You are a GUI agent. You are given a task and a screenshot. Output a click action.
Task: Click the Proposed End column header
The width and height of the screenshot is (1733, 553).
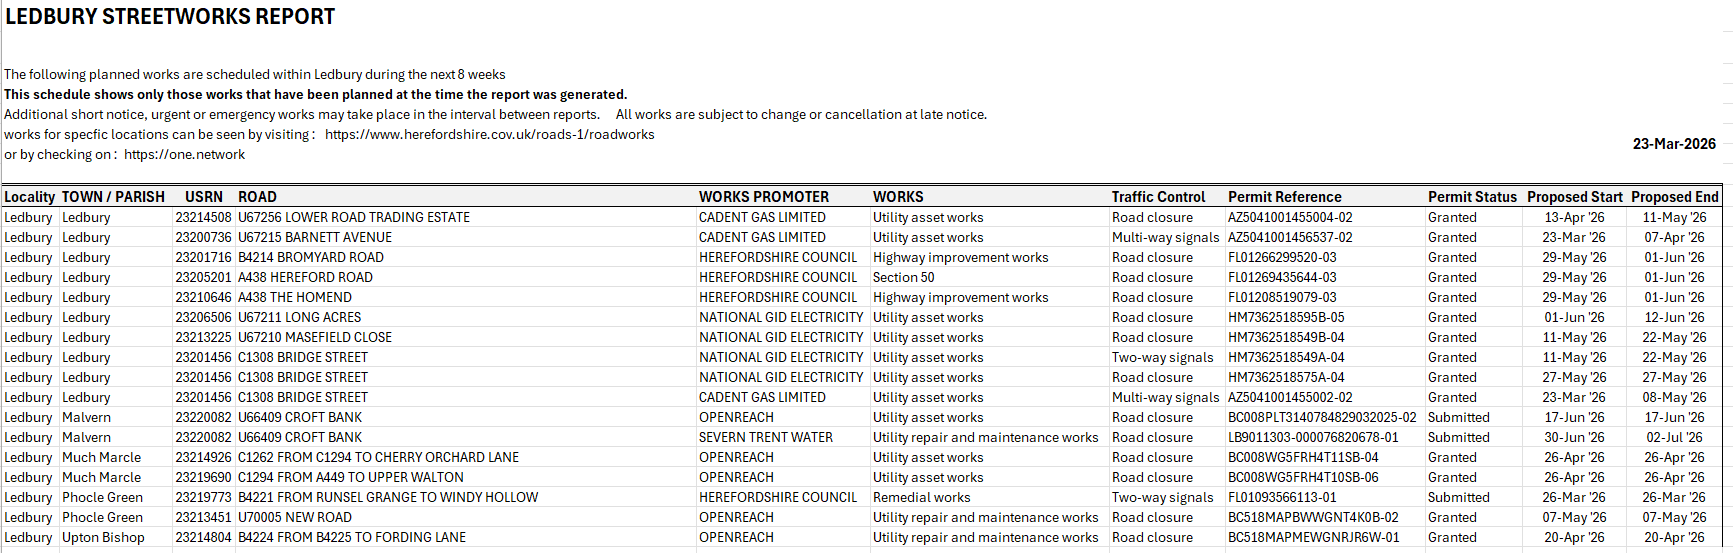1674,197
